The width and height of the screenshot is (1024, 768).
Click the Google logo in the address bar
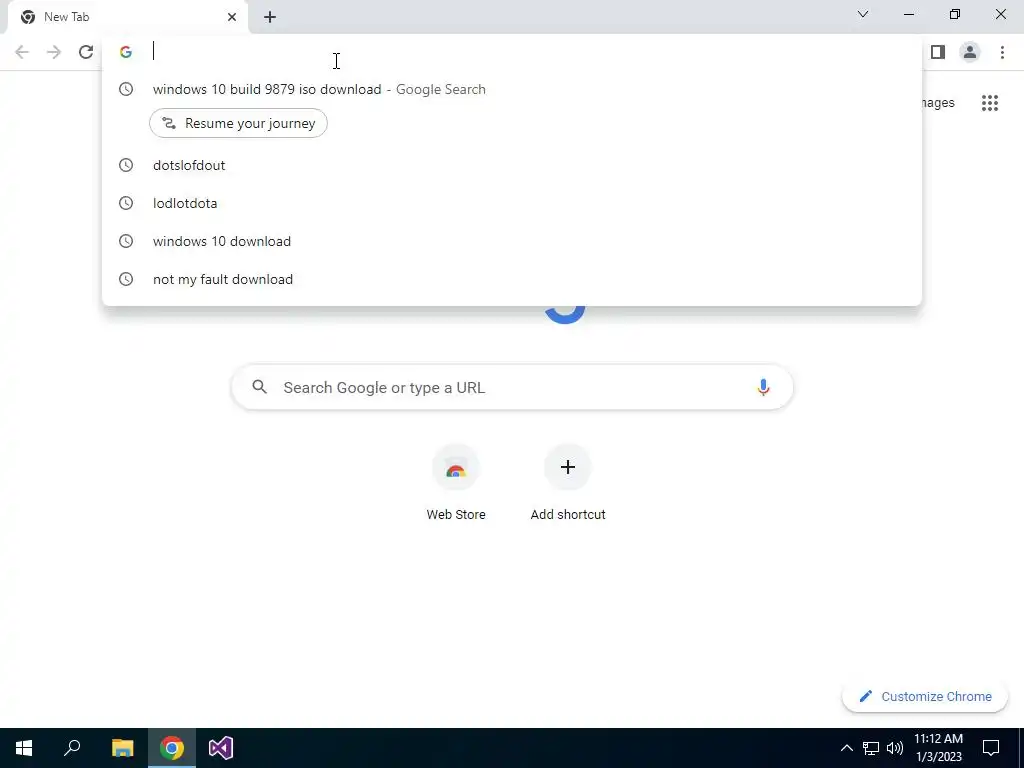pos(126,52)
